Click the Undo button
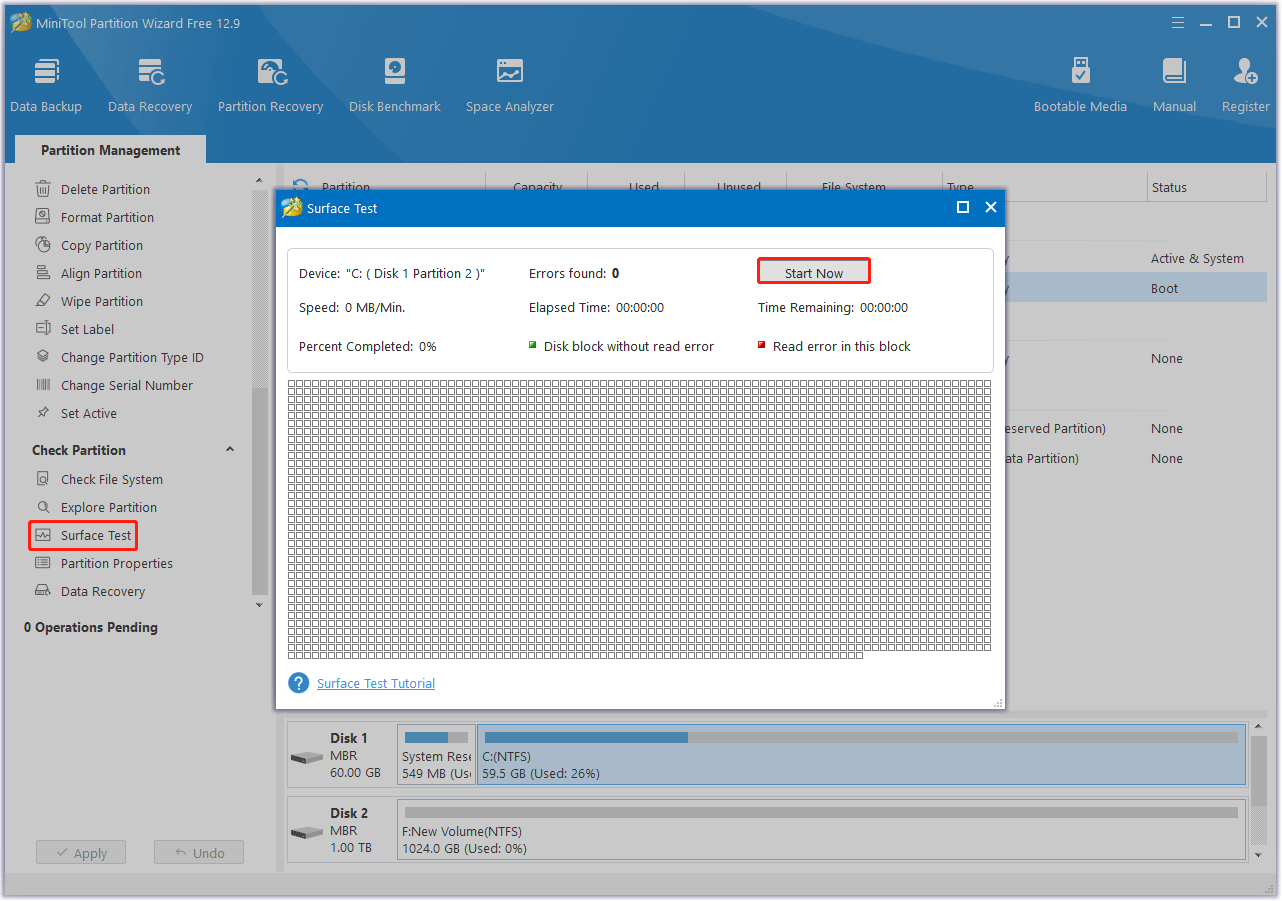1282x901 pixels. (199, 853)
